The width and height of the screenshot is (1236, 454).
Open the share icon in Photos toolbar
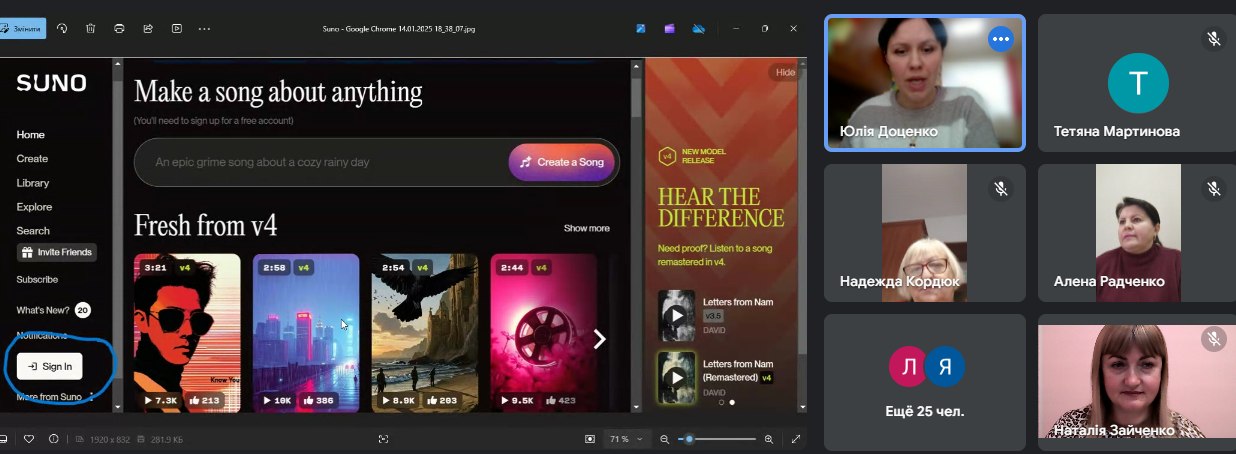pos(148,29)
